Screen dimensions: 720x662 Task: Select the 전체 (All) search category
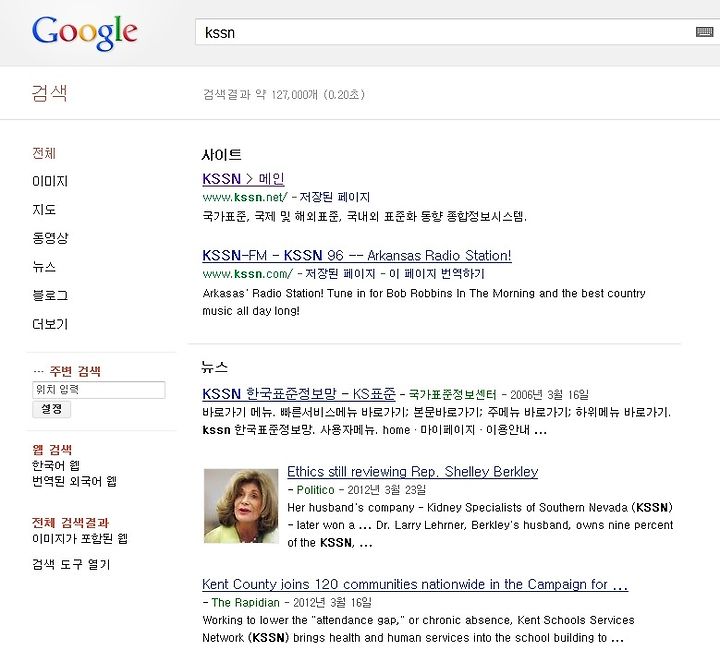point(44,153)
